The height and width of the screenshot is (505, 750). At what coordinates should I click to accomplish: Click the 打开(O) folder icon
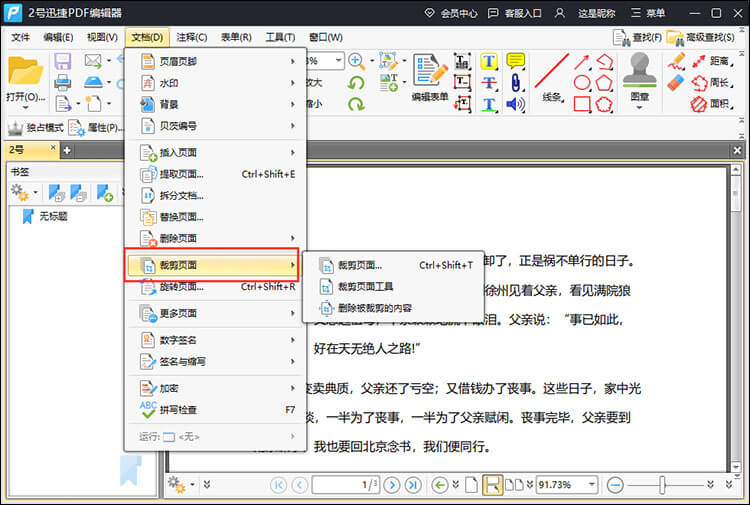(x=25, y=71)
